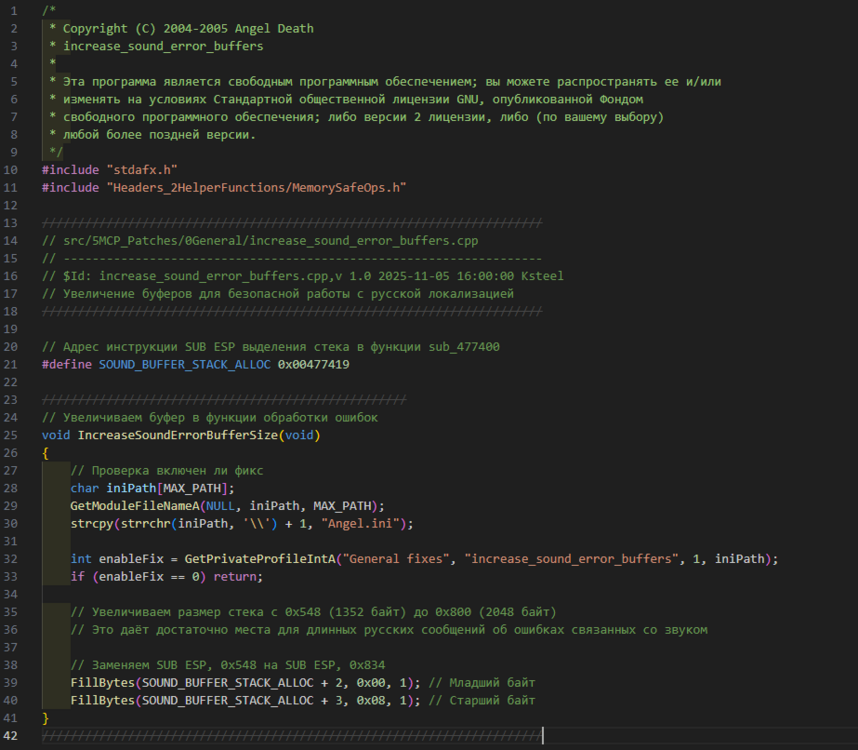Click the "General fixes" string literal
This screenshot has height=750, width=858.
[397, 559]
